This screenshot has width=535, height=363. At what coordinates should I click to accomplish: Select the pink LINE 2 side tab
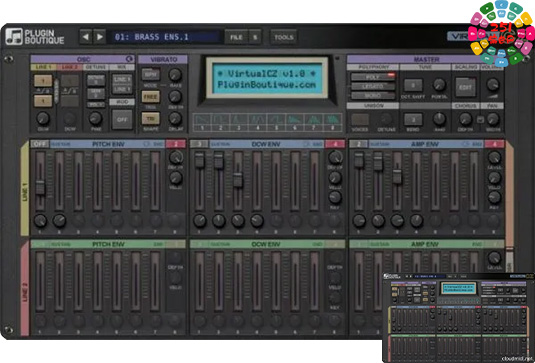[x=25, y=288]
